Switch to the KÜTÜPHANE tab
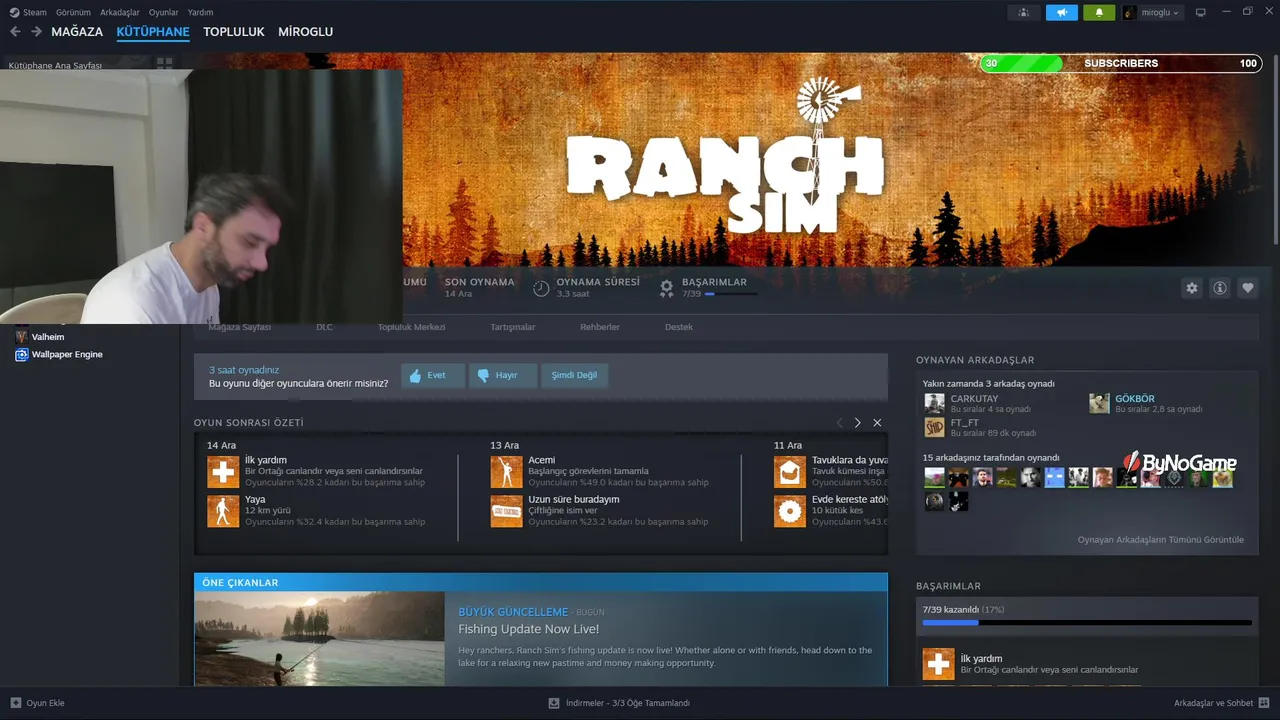 pyautogui.click(x=153, y=32)
